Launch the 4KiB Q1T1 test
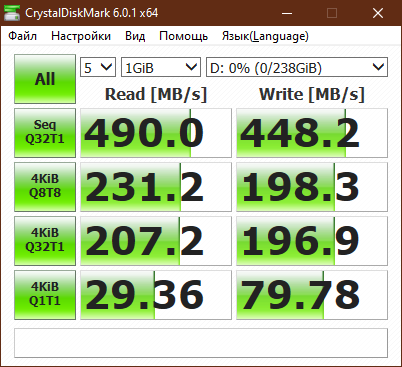Viewport: 402px width, 367px height. 45,295
